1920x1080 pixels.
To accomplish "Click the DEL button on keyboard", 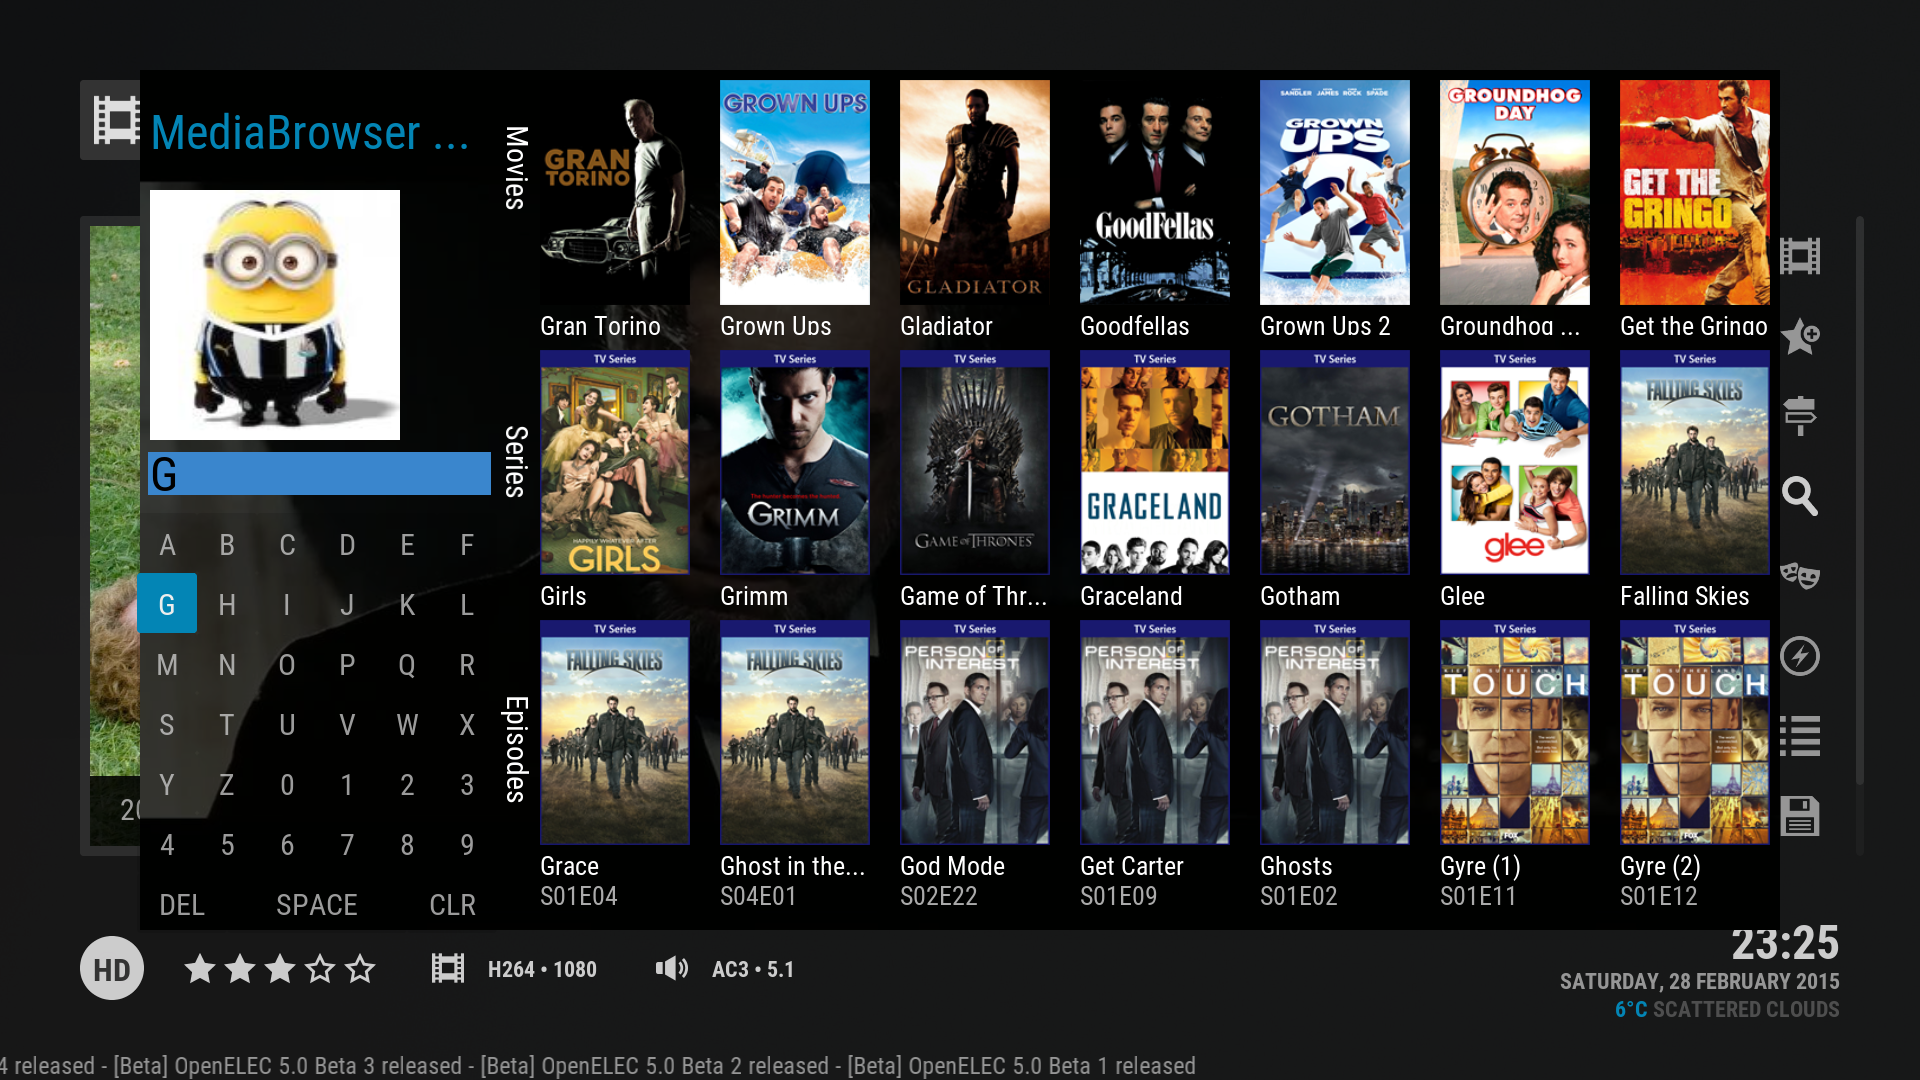I will 182,906.
